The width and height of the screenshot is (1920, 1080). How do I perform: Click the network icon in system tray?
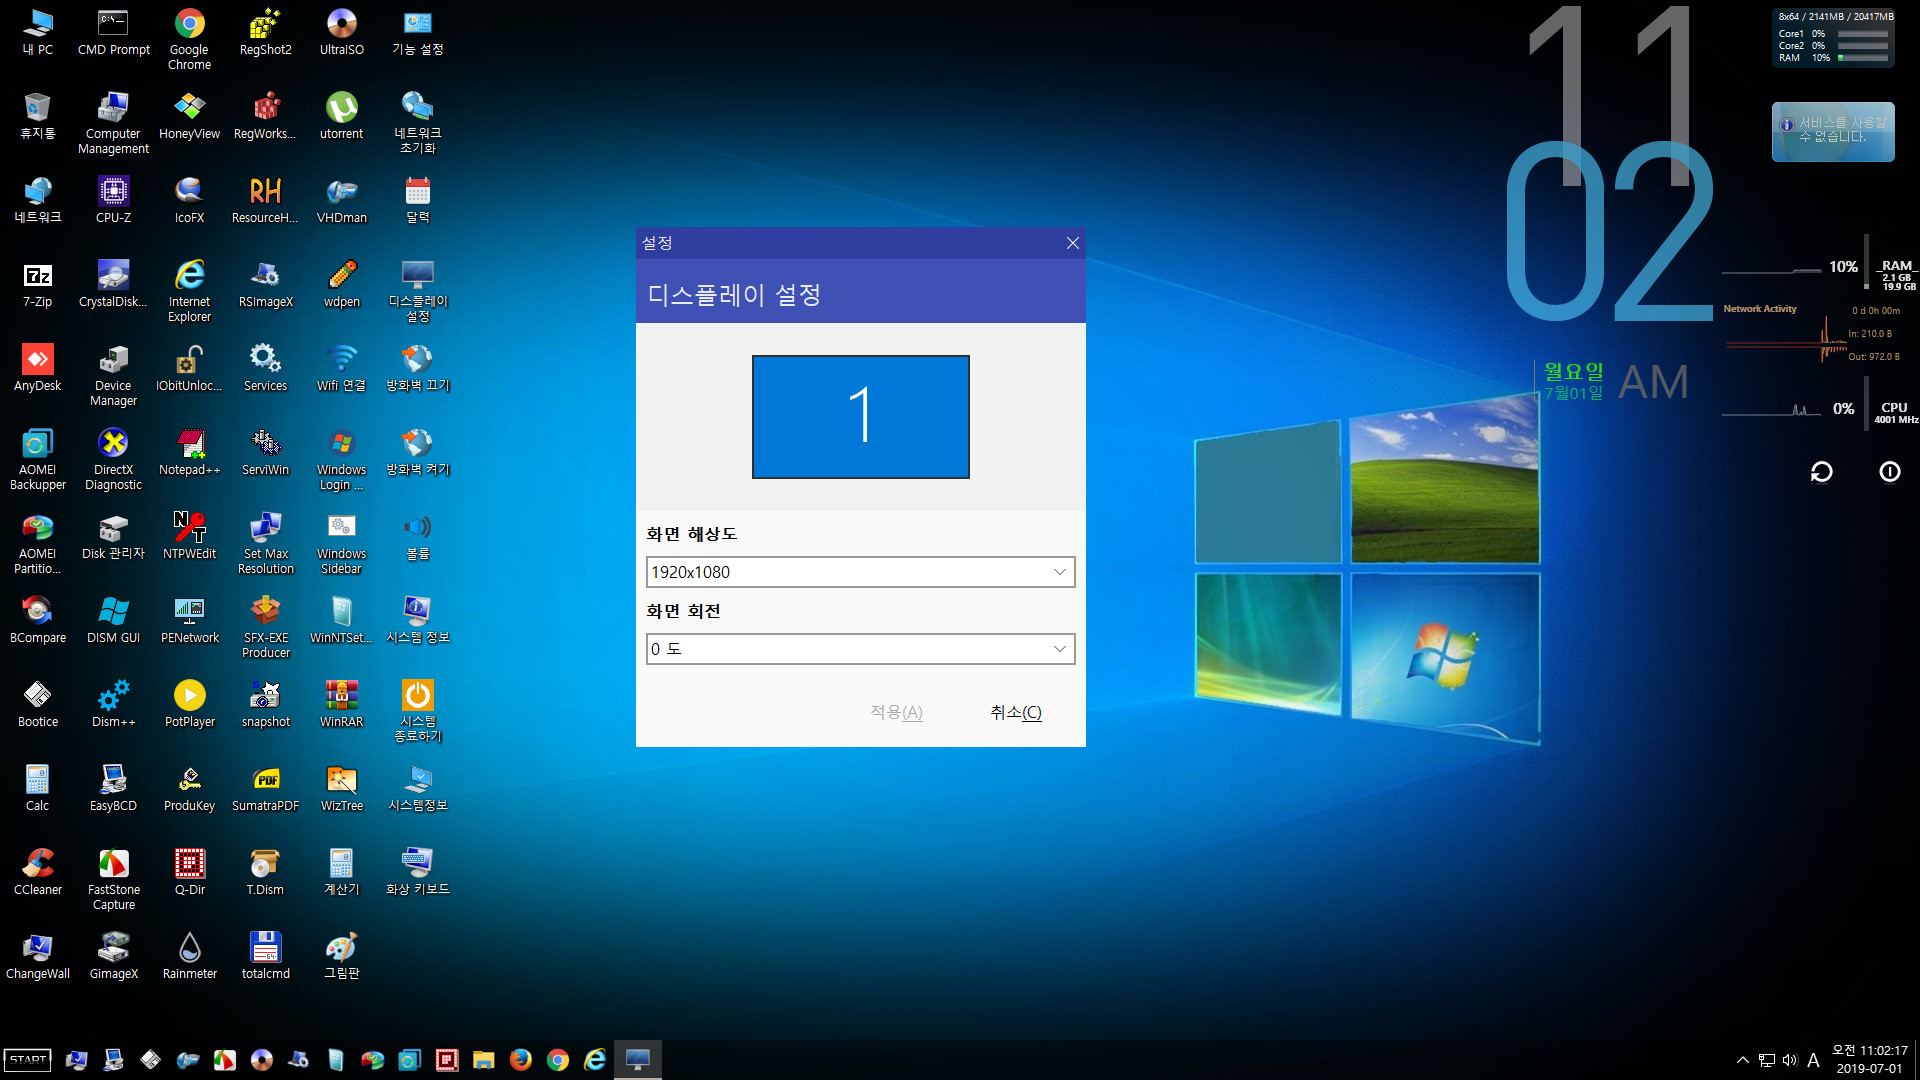tap(1767, 1060)
